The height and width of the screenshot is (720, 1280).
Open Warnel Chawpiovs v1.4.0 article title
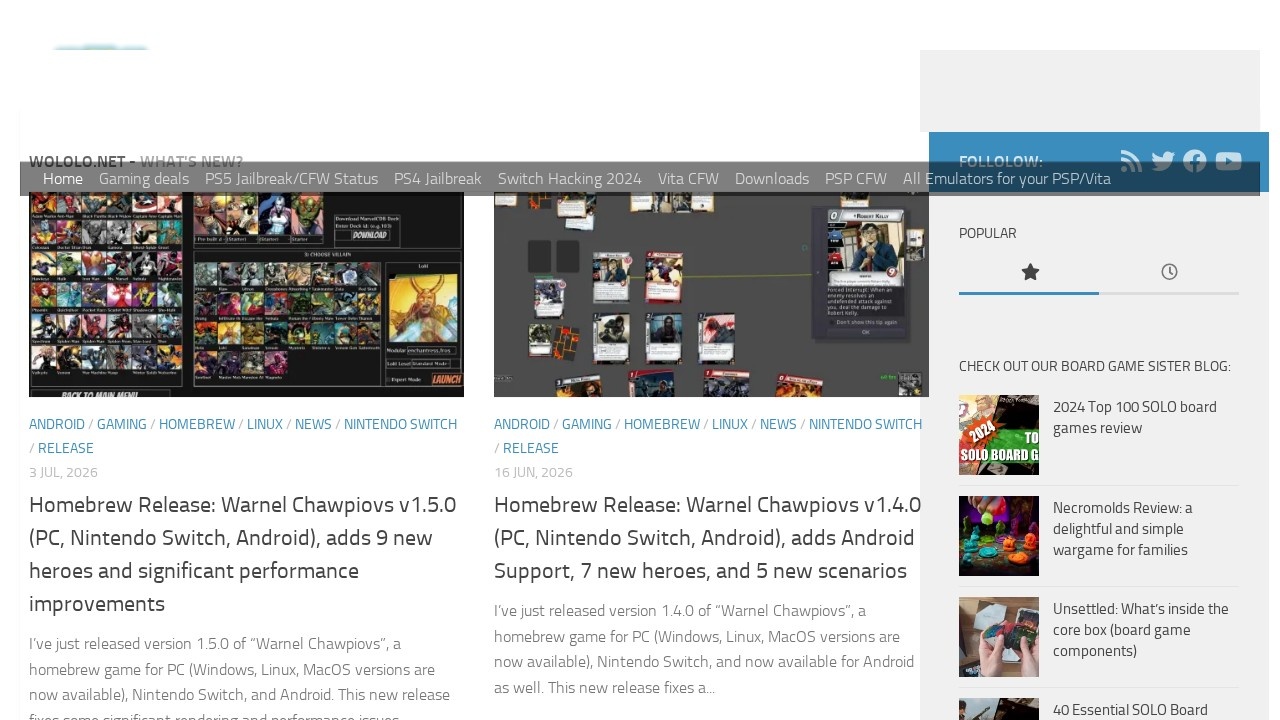tap(708, 538)
